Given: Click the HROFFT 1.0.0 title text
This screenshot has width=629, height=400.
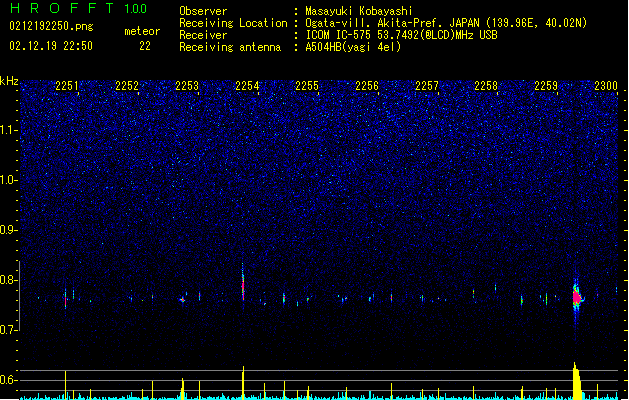Looking at the screenshot, I should 79,8.
